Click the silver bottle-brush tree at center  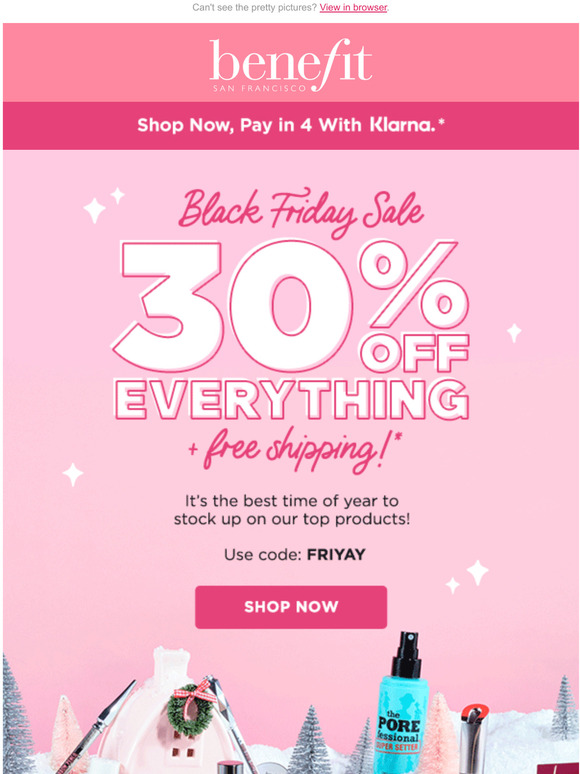click(309, 740)
